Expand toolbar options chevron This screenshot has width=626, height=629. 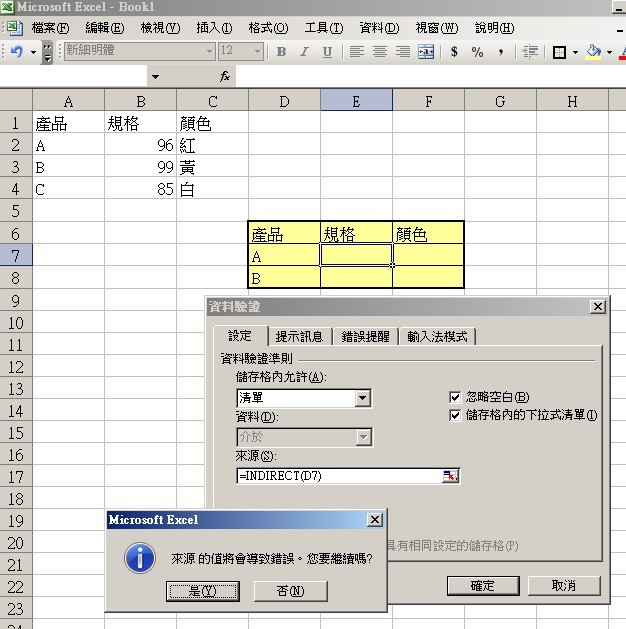tap(48, 53)
